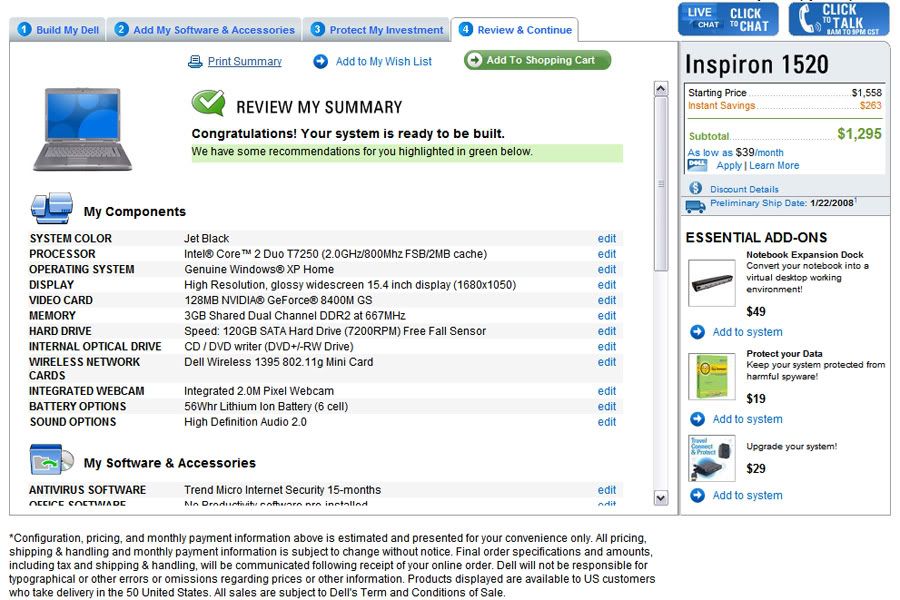Start a Live Chat with Click to Chat
The width and height of the screenshot is (900, 600).
[x=728, y=19]
